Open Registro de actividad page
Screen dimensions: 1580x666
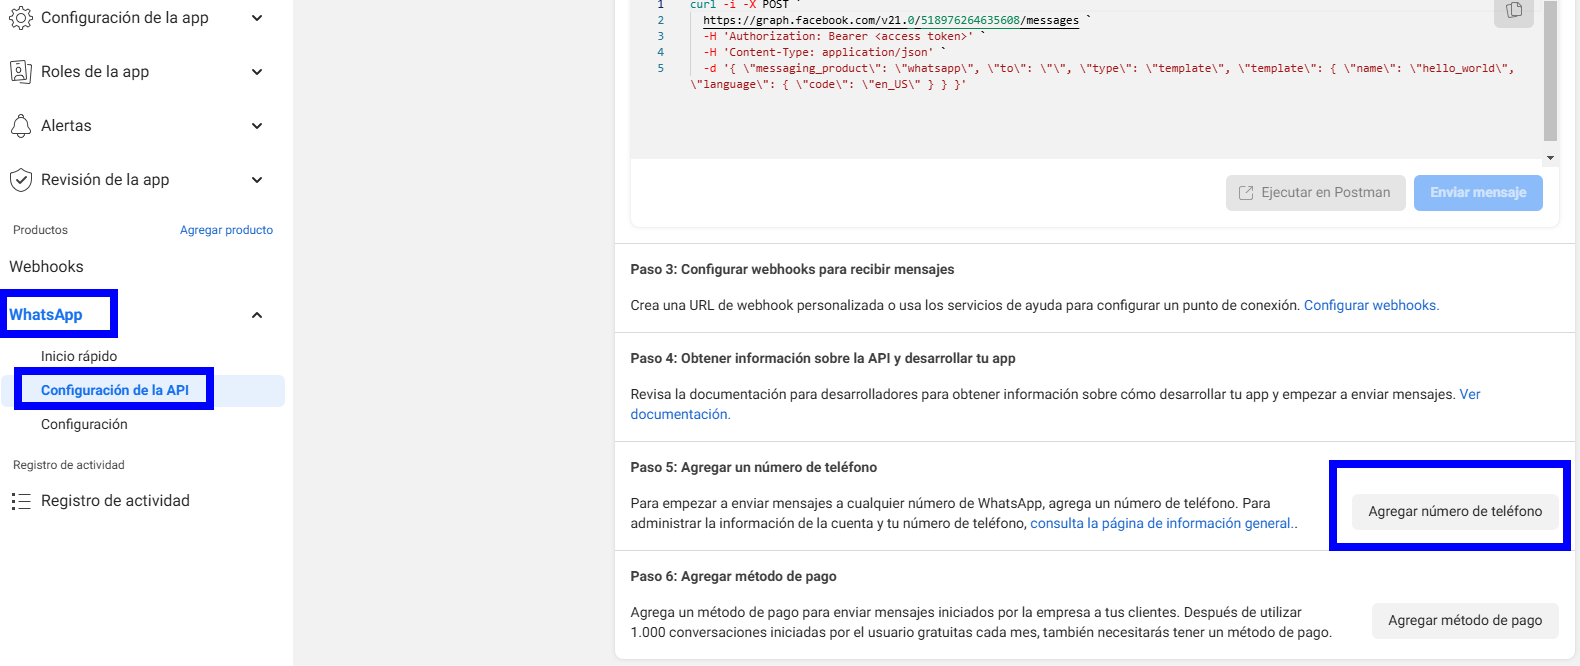pyautogui.click(x=115, y=501)
